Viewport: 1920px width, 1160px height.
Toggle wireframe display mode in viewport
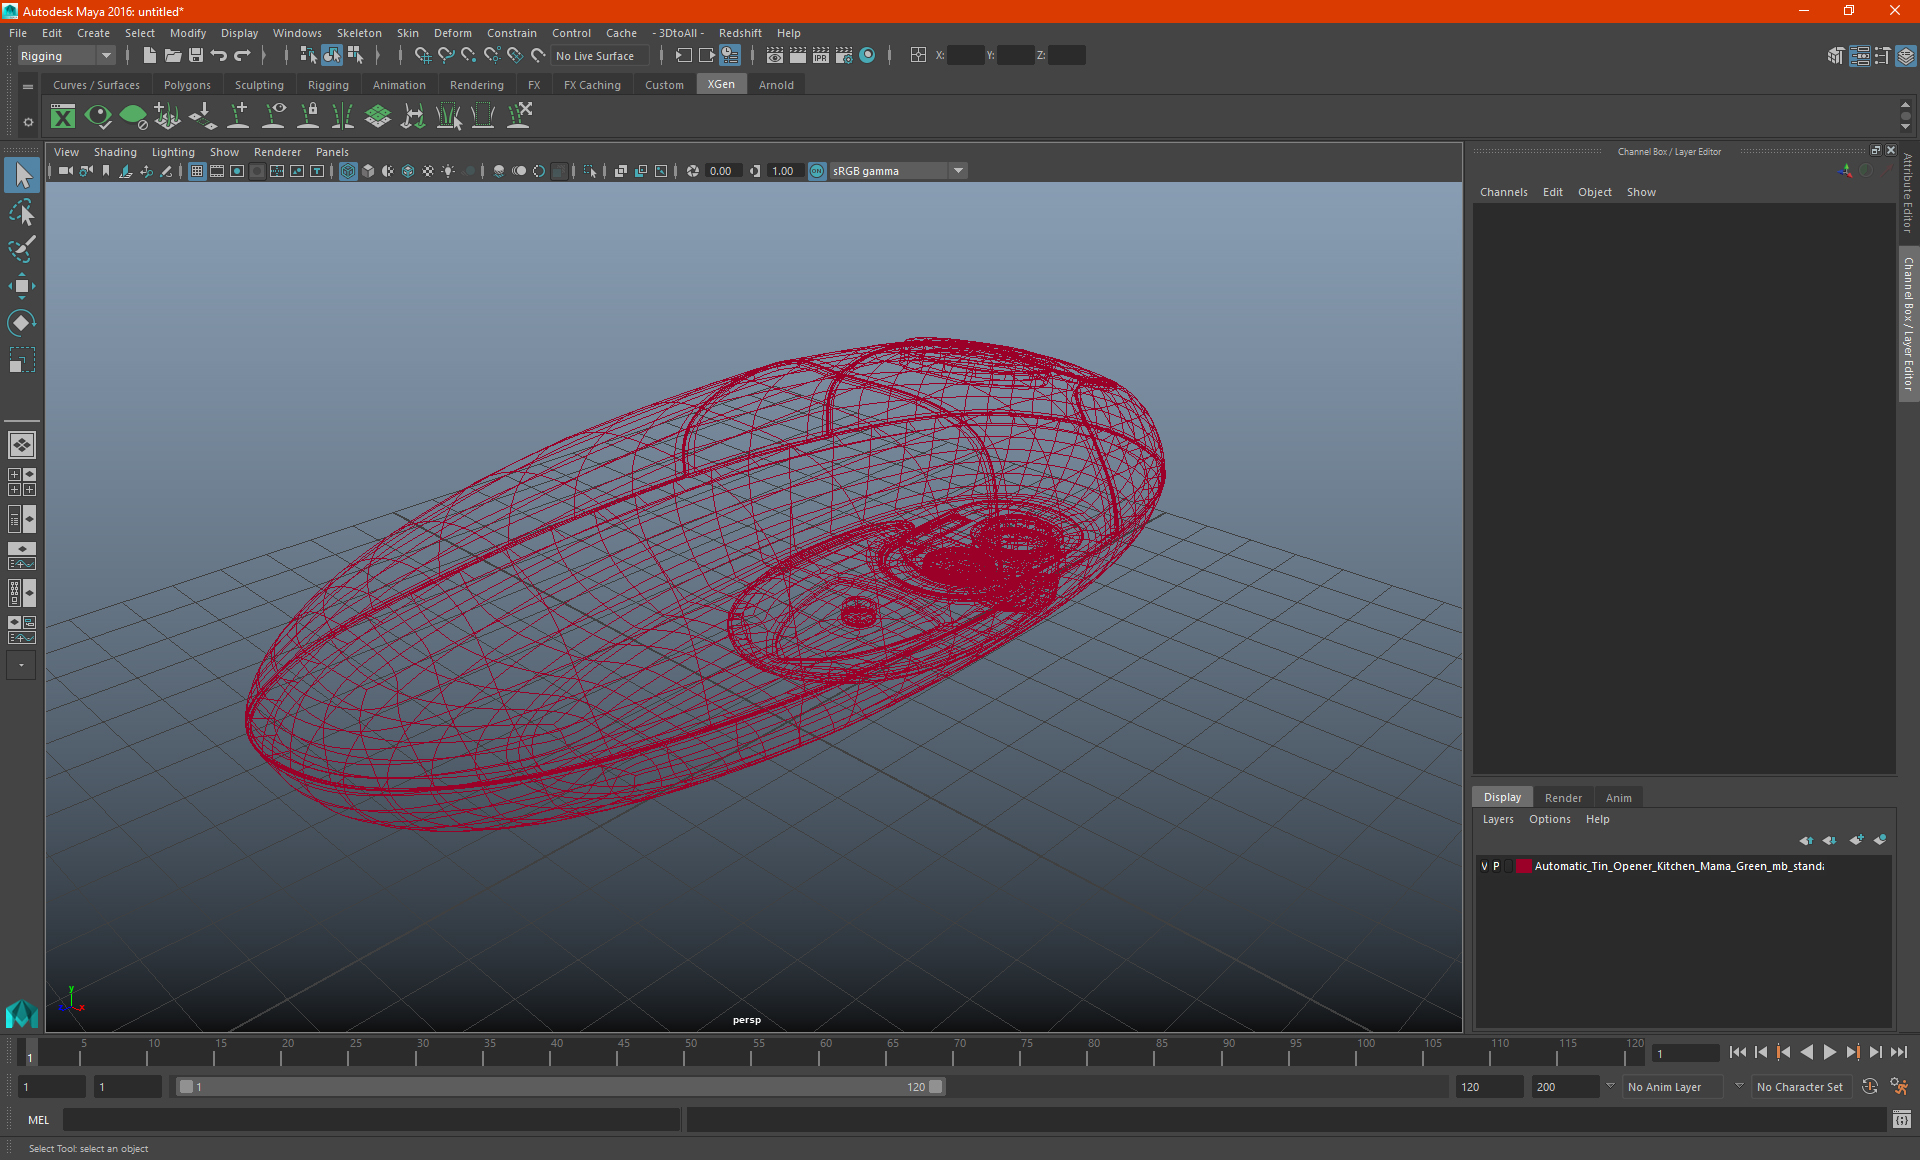point(348,171)
